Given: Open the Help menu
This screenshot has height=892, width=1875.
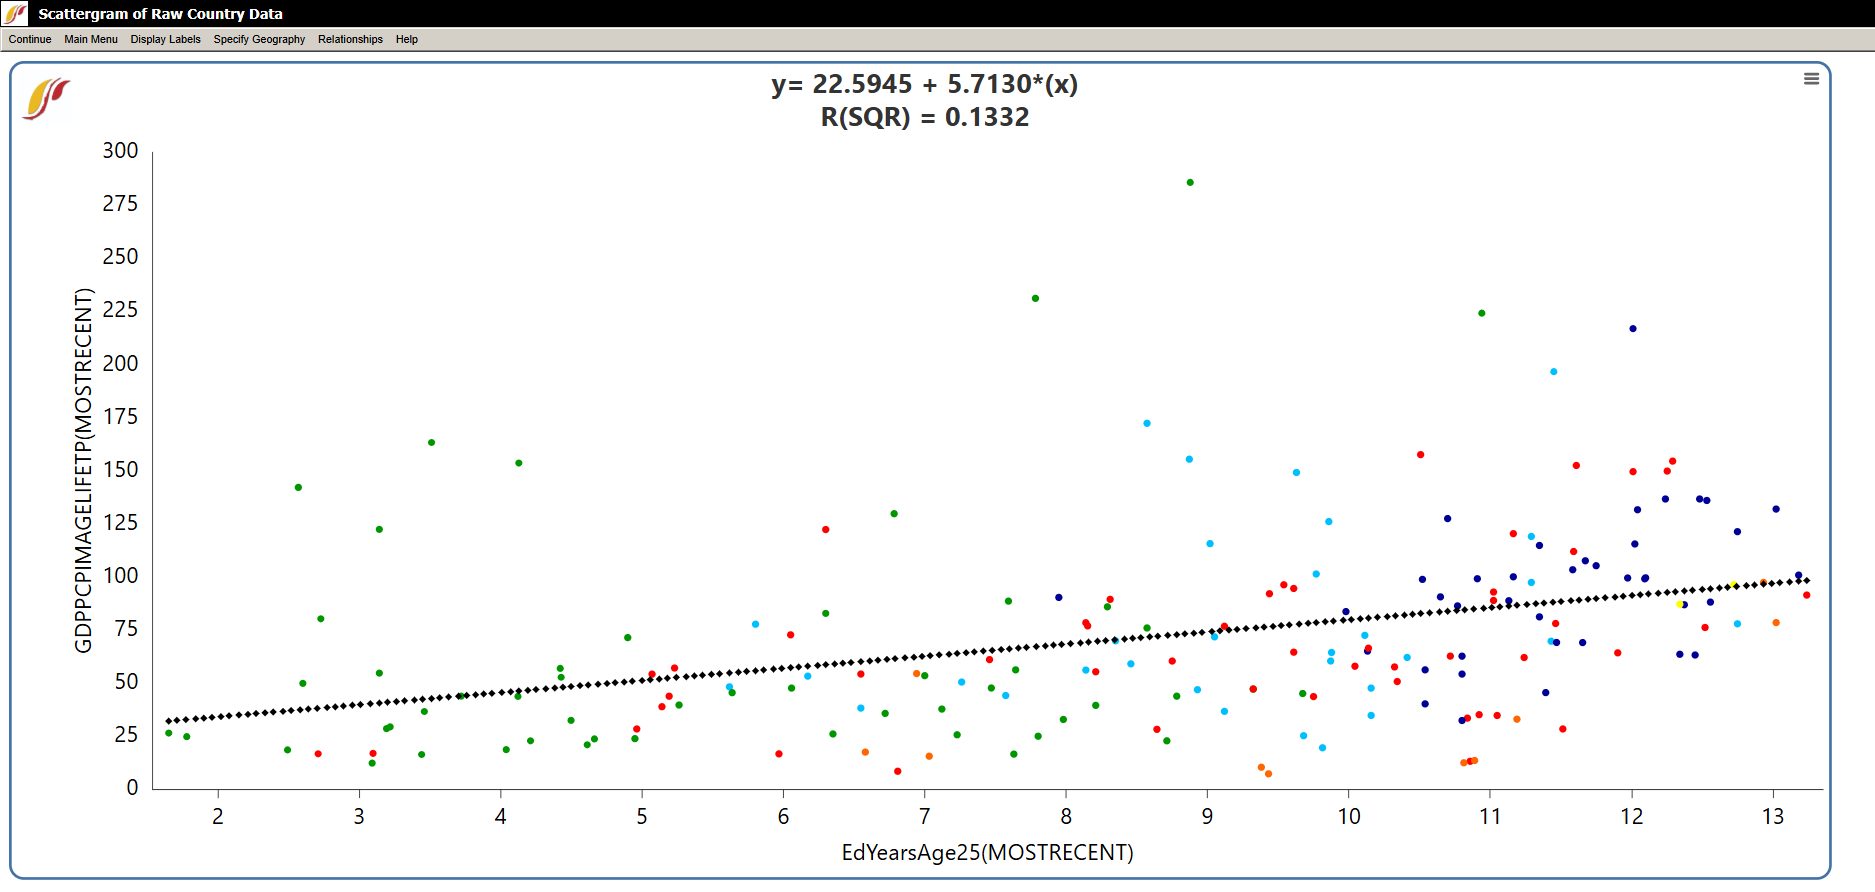Looking at the screenshot, I should (x=407, y=39).
